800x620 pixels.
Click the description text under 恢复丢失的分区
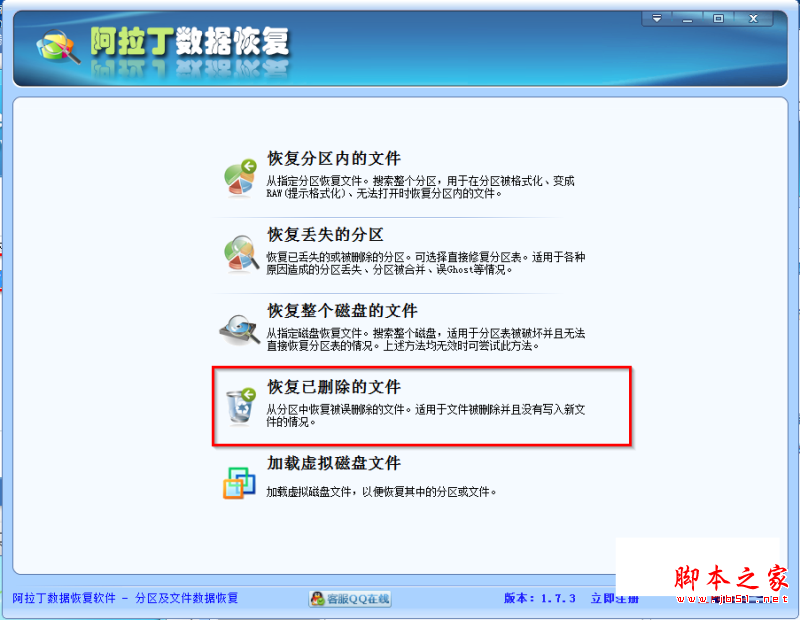point(426,263)
